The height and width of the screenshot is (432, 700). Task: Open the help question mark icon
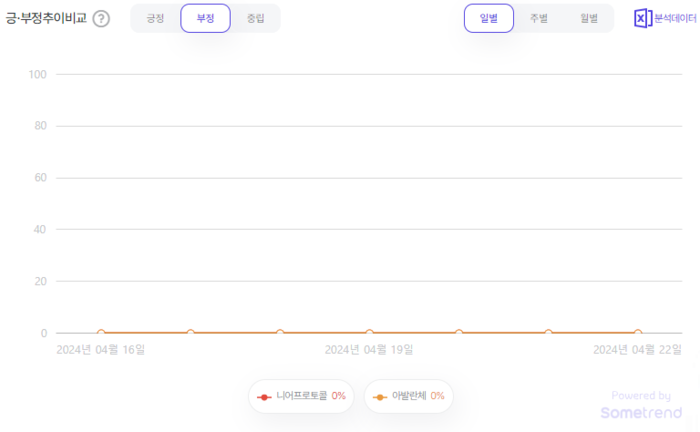pyautogui.click(x=101, y=19)
